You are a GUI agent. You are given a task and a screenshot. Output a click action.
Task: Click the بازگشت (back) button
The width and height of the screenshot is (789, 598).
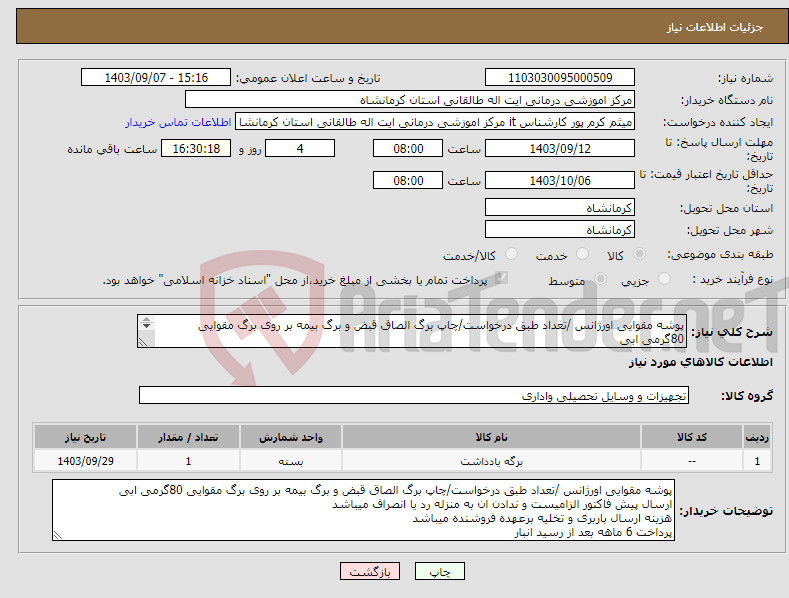tap(370, 571)
